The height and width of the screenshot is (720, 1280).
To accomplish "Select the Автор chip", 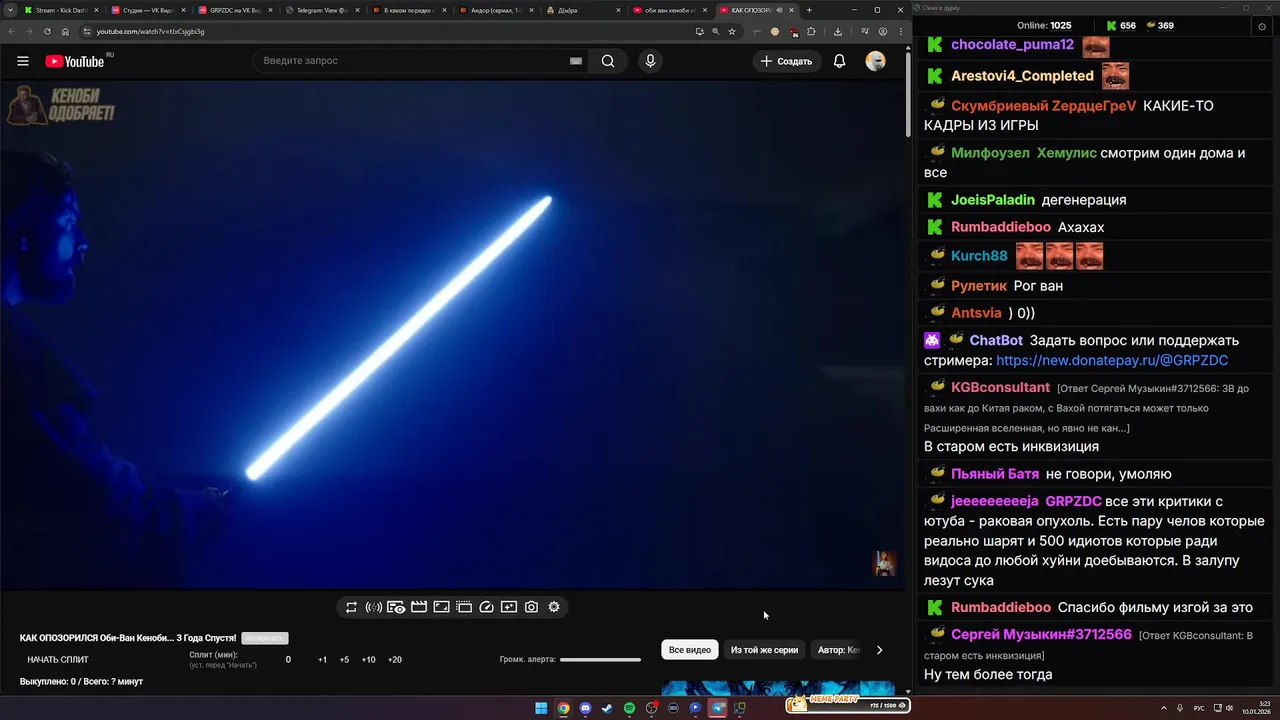I will (838, 650).
